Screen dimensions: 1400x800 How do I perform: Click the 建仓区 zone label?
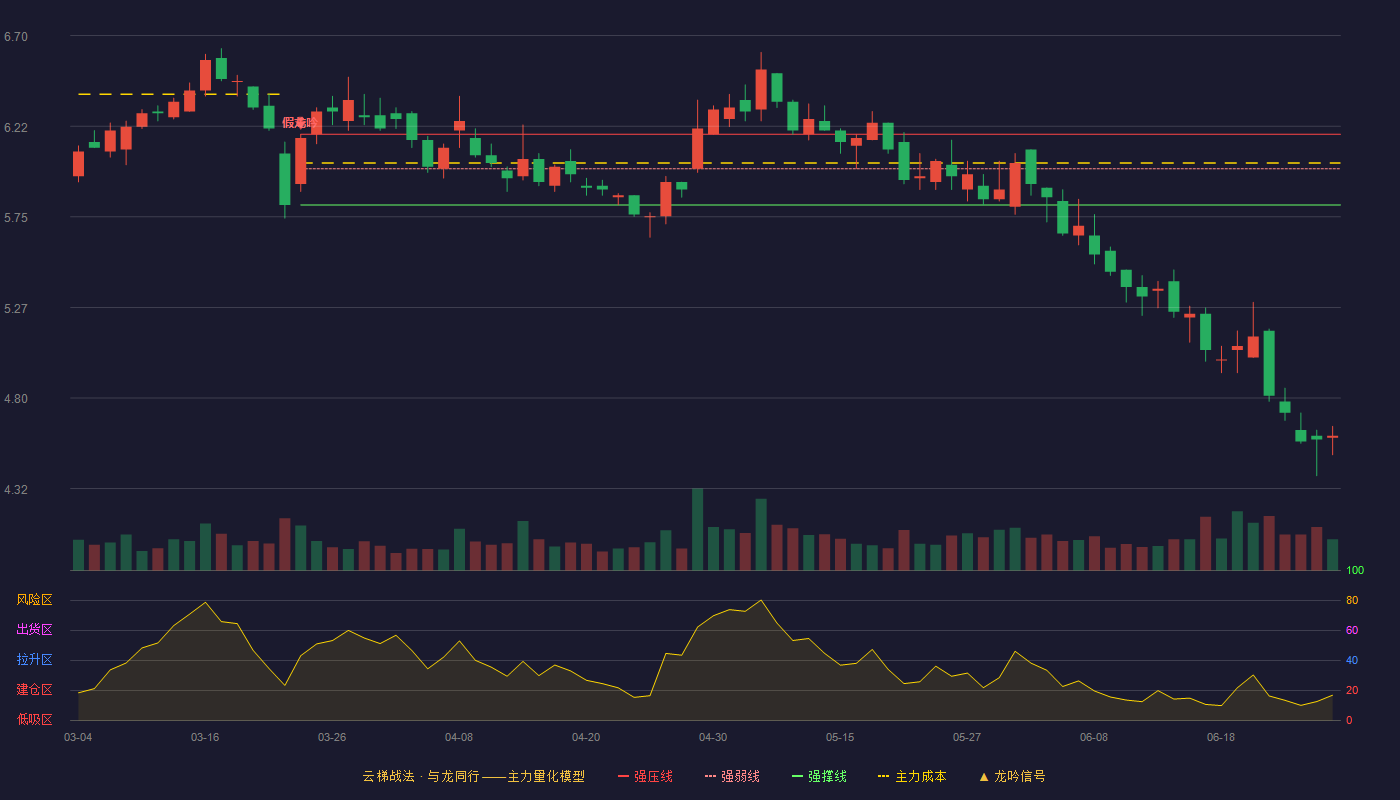point(34,690)
